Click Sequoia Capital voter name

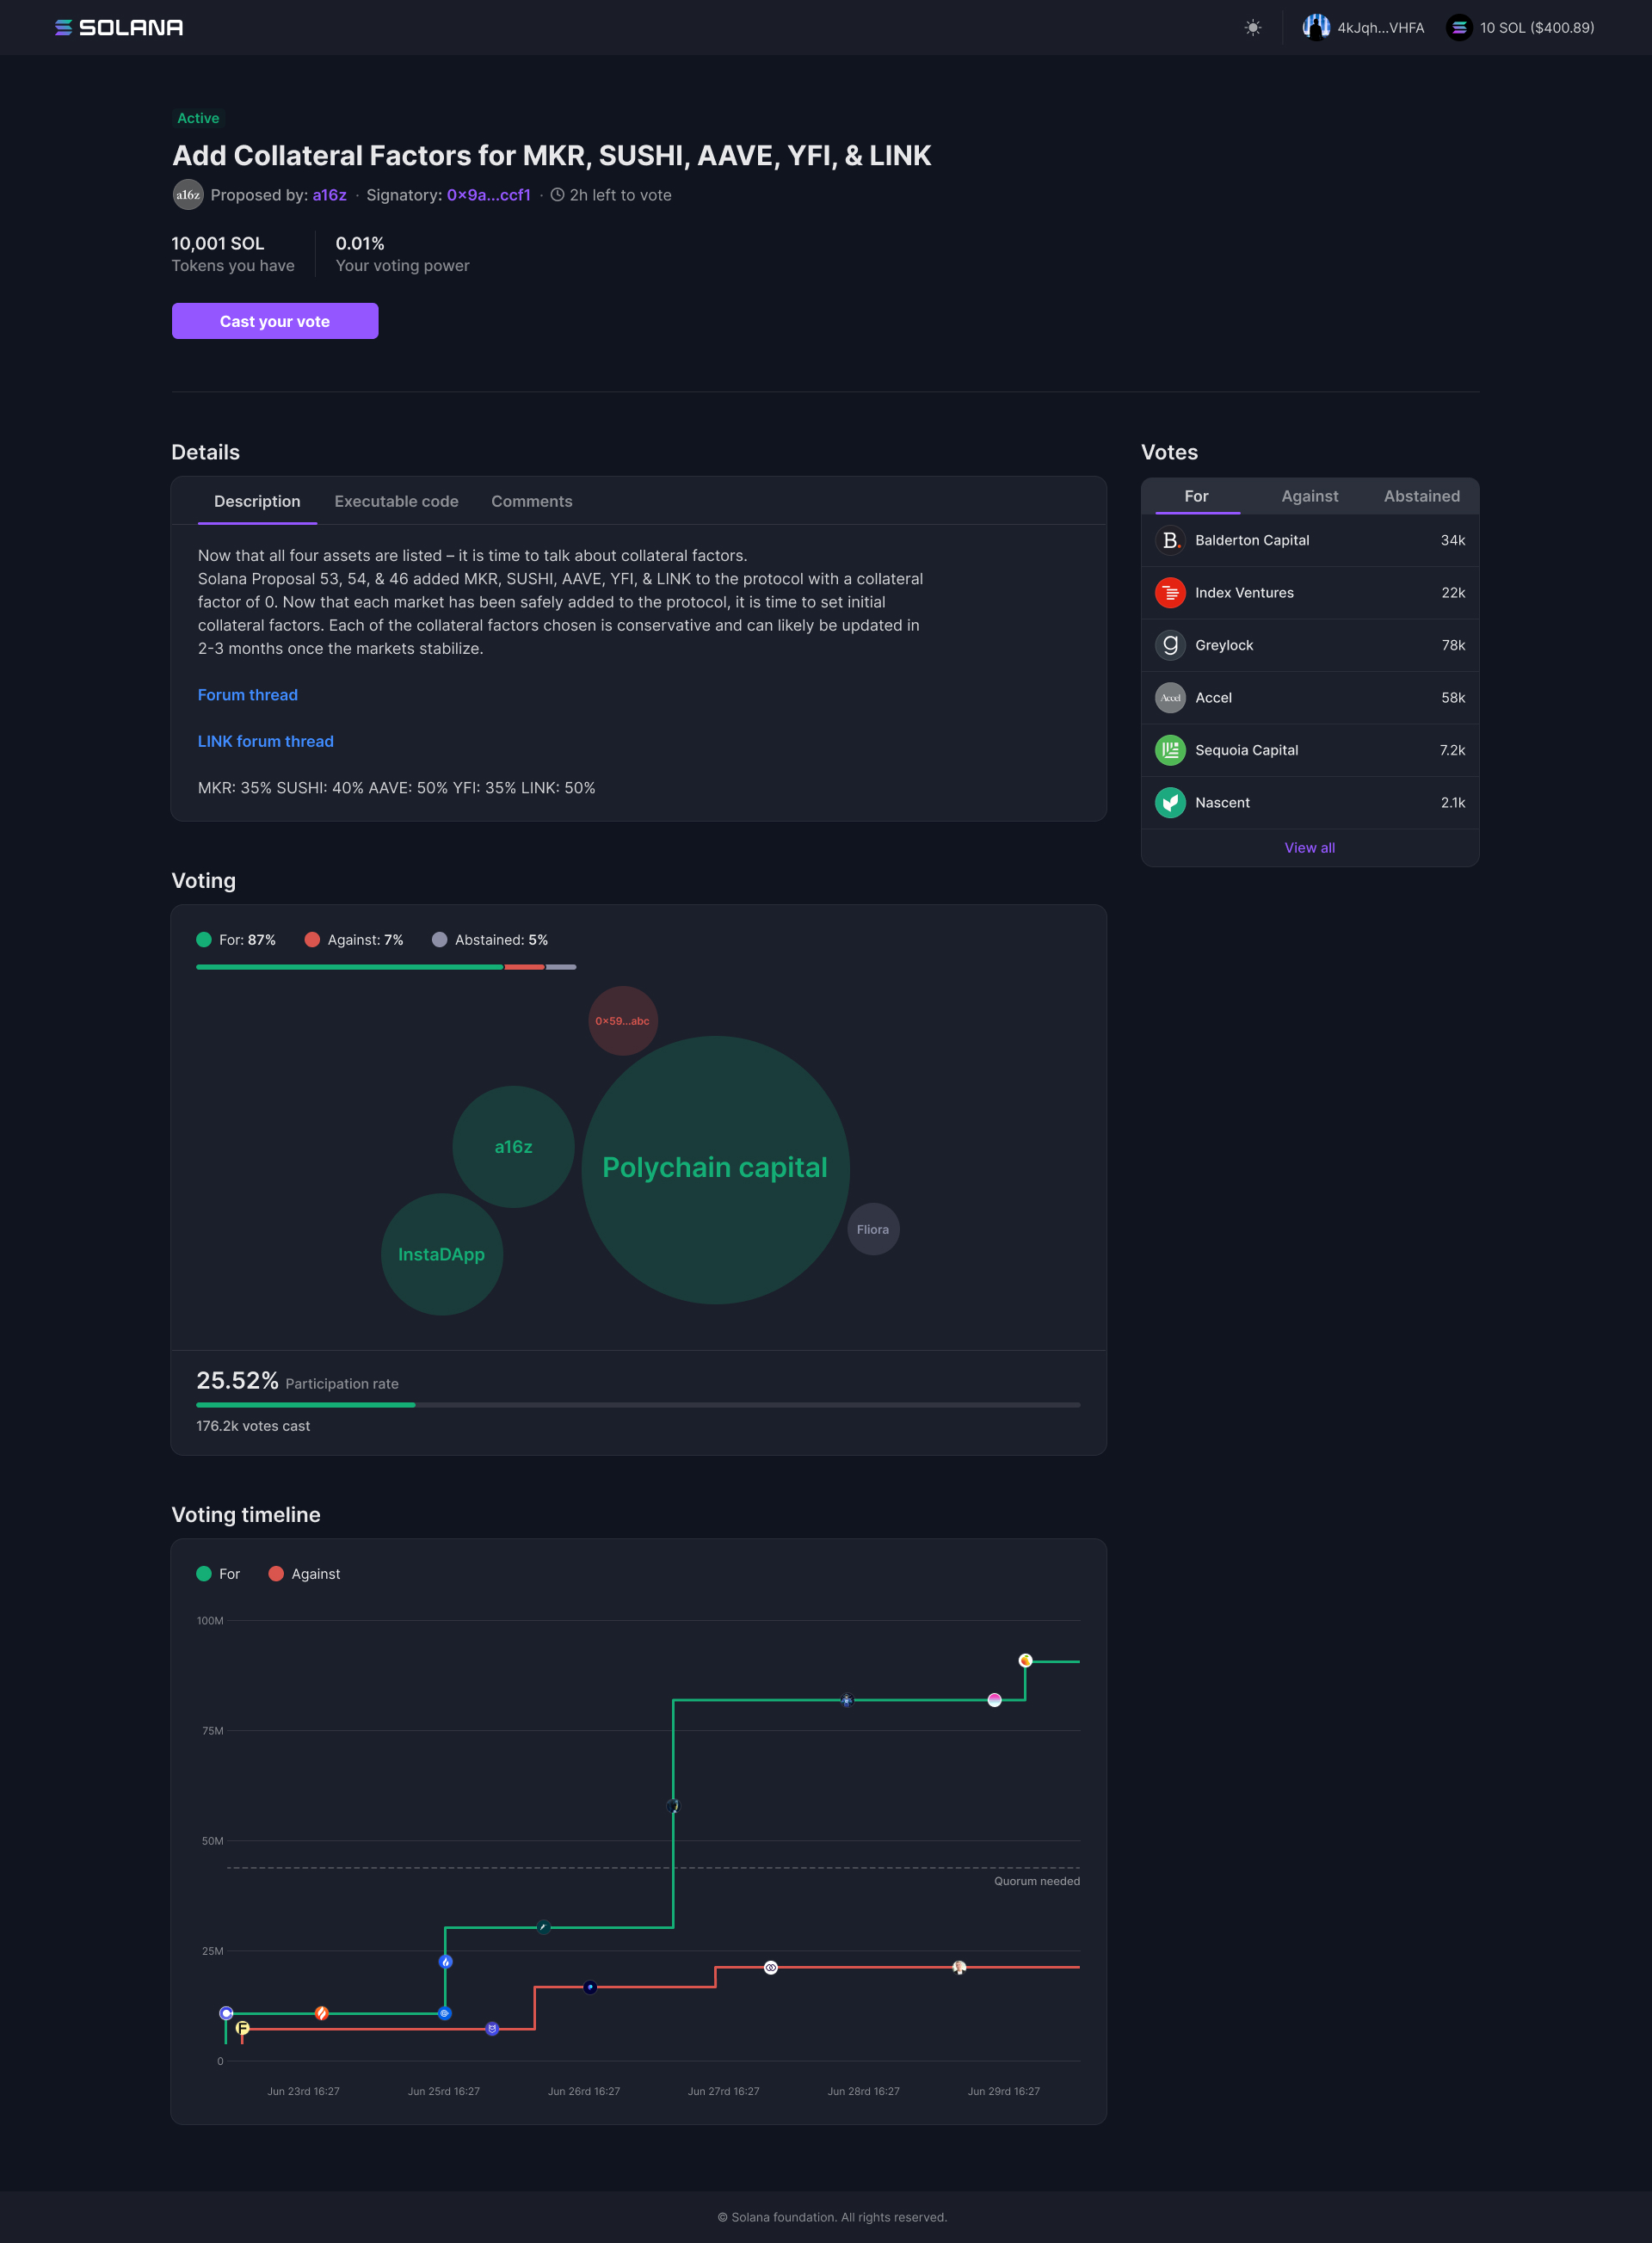point(1246,750)
